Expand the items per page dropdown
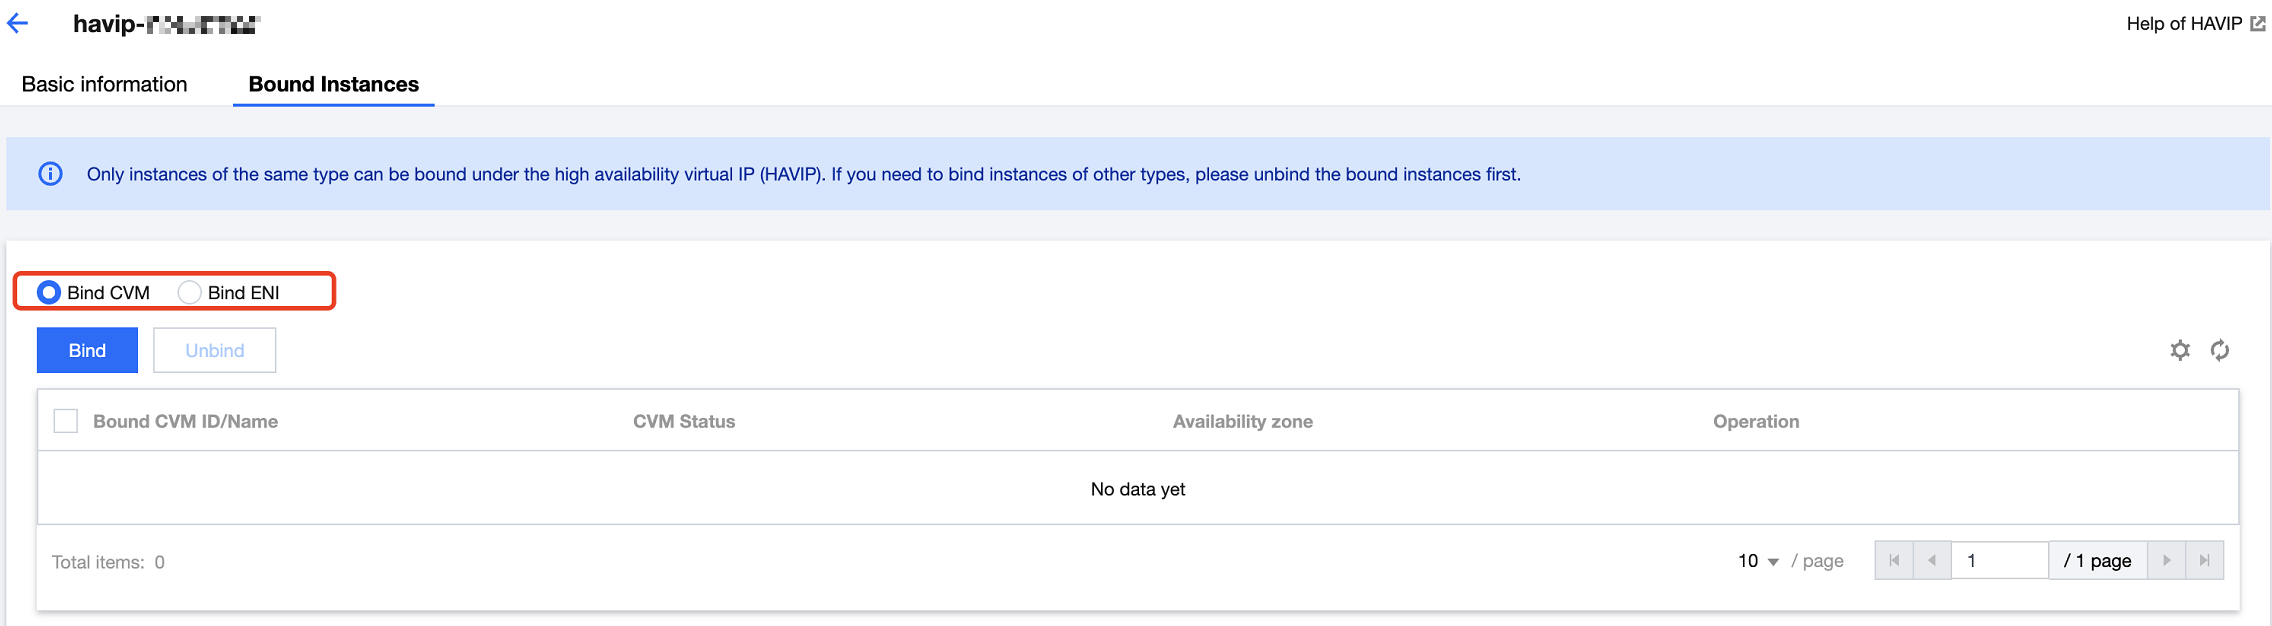The width and height of the screenshot is (2272, 626). coord(1758,561)
